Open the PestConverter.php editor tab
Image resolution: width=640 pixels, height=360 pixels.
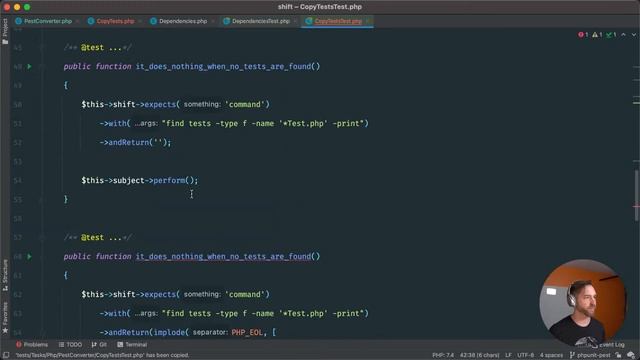pos(48,21)
